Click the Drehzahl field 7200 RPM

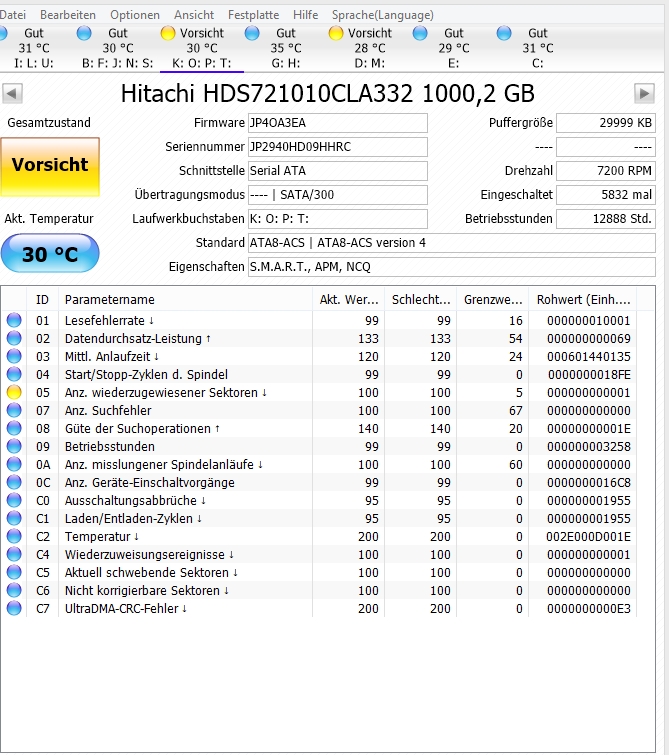pyautogui.click(x=606, y=171)
